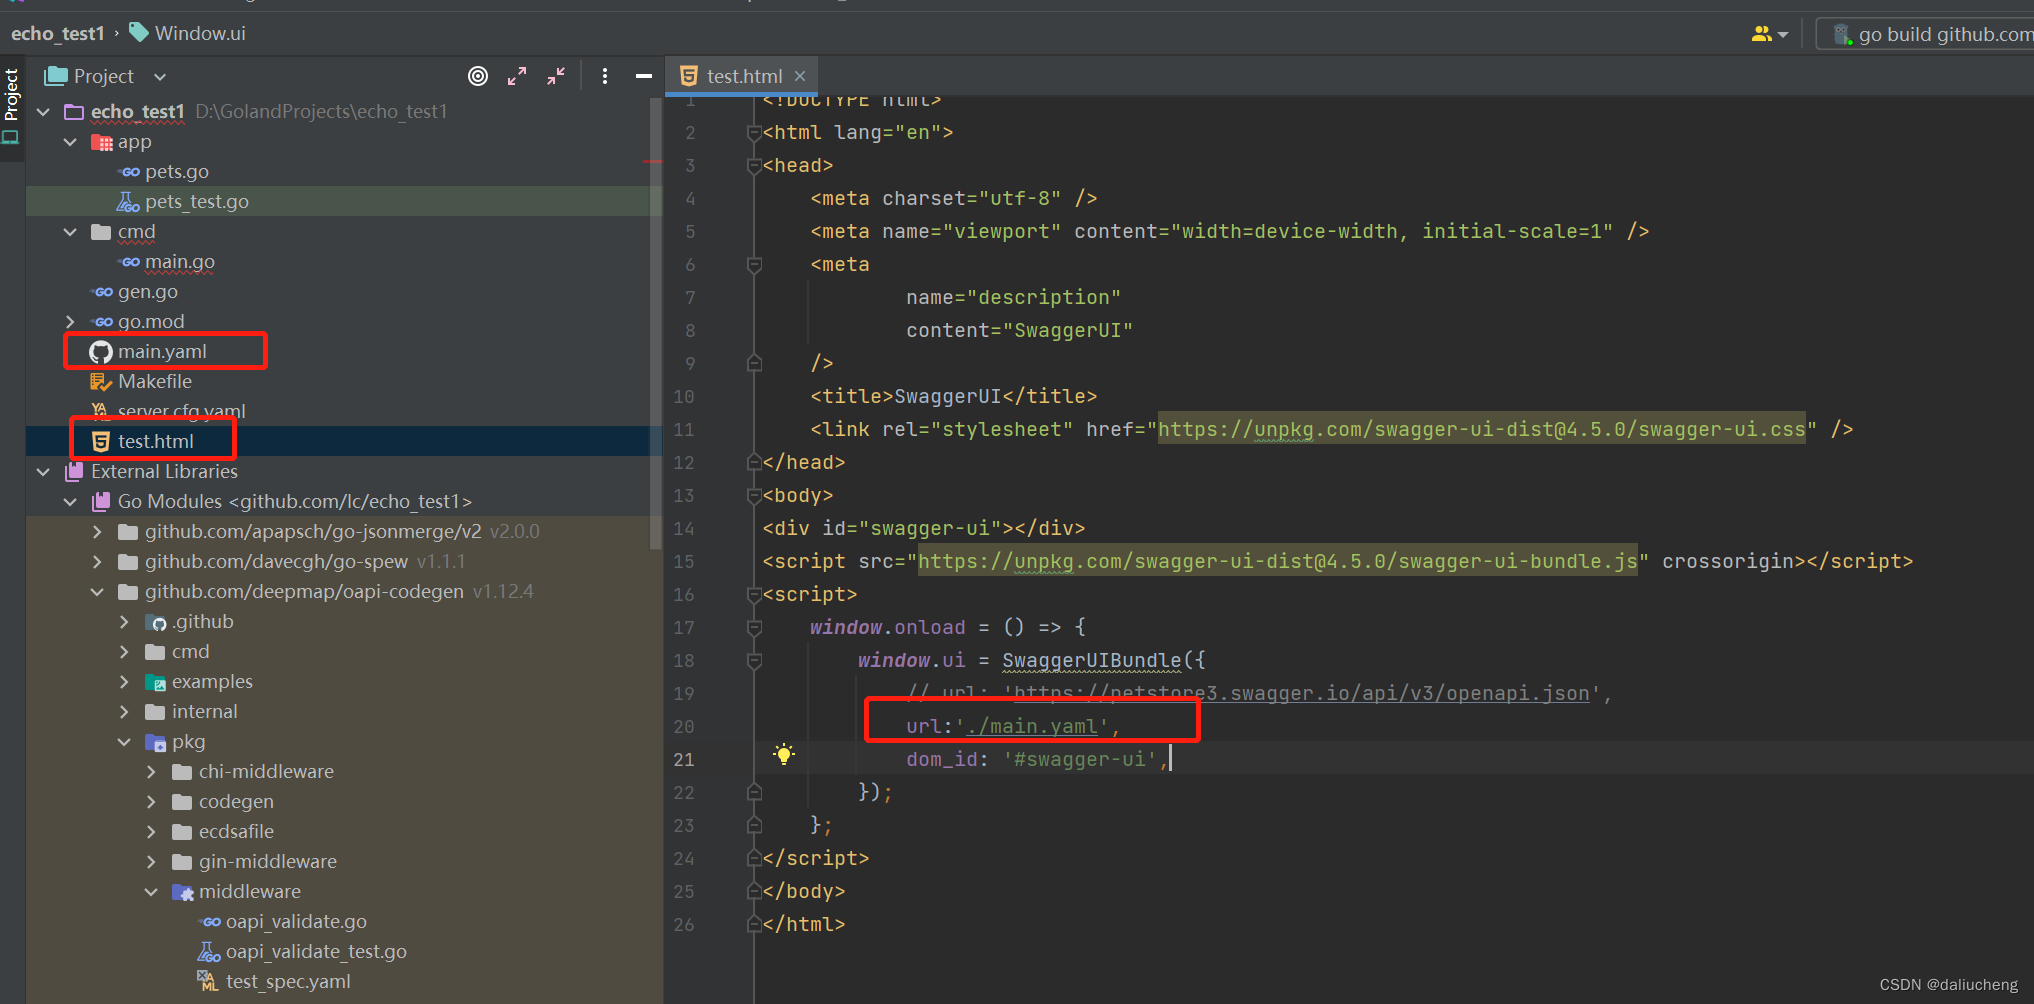Close the test.html editor tab
This screenshot has height=1004, width=2034.
pos(800,76)
